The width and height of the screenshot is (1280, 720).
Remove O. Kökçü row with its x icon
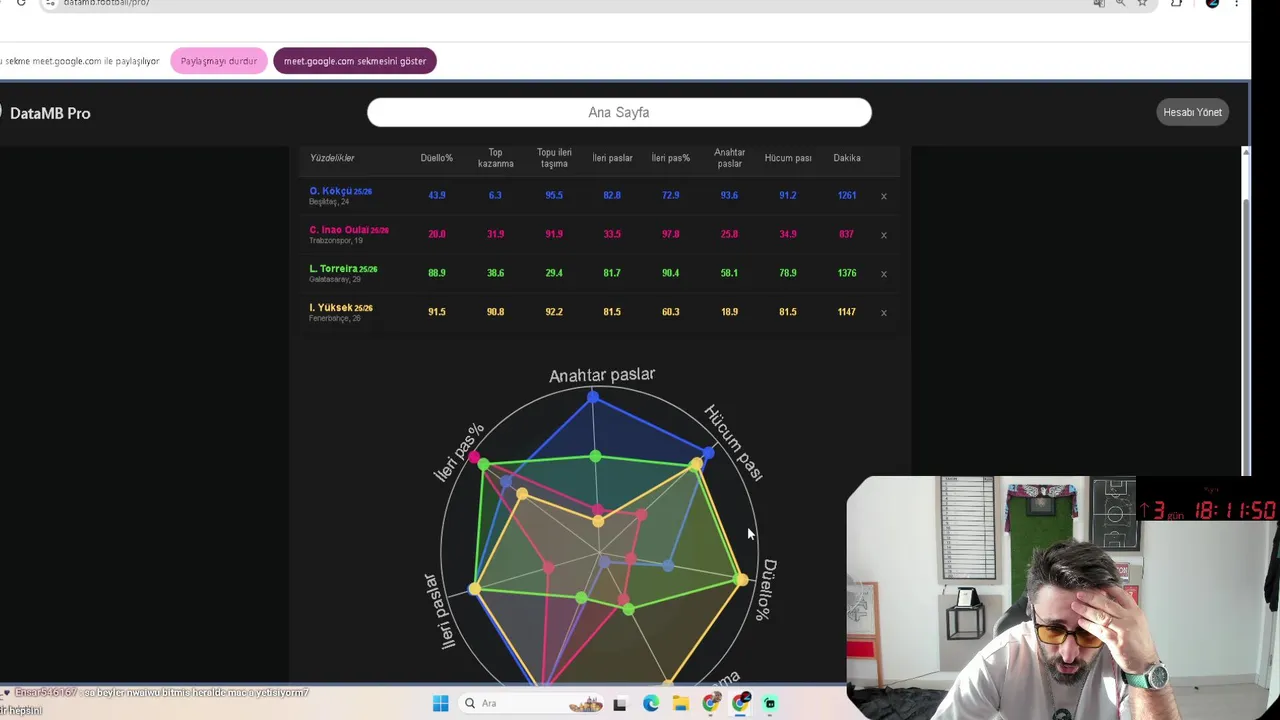(883, 196)
